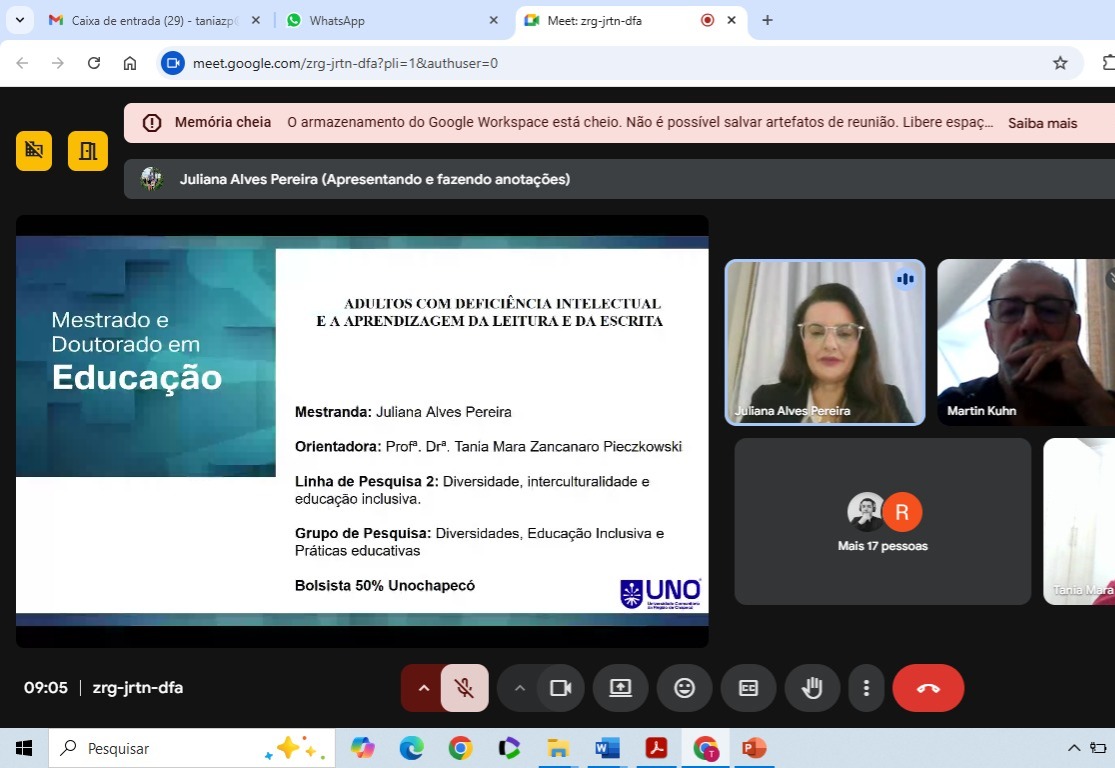The image size is (1115, 768).
Task: Select Martin Kuhn's video tile
Action: pos(1025,342)
